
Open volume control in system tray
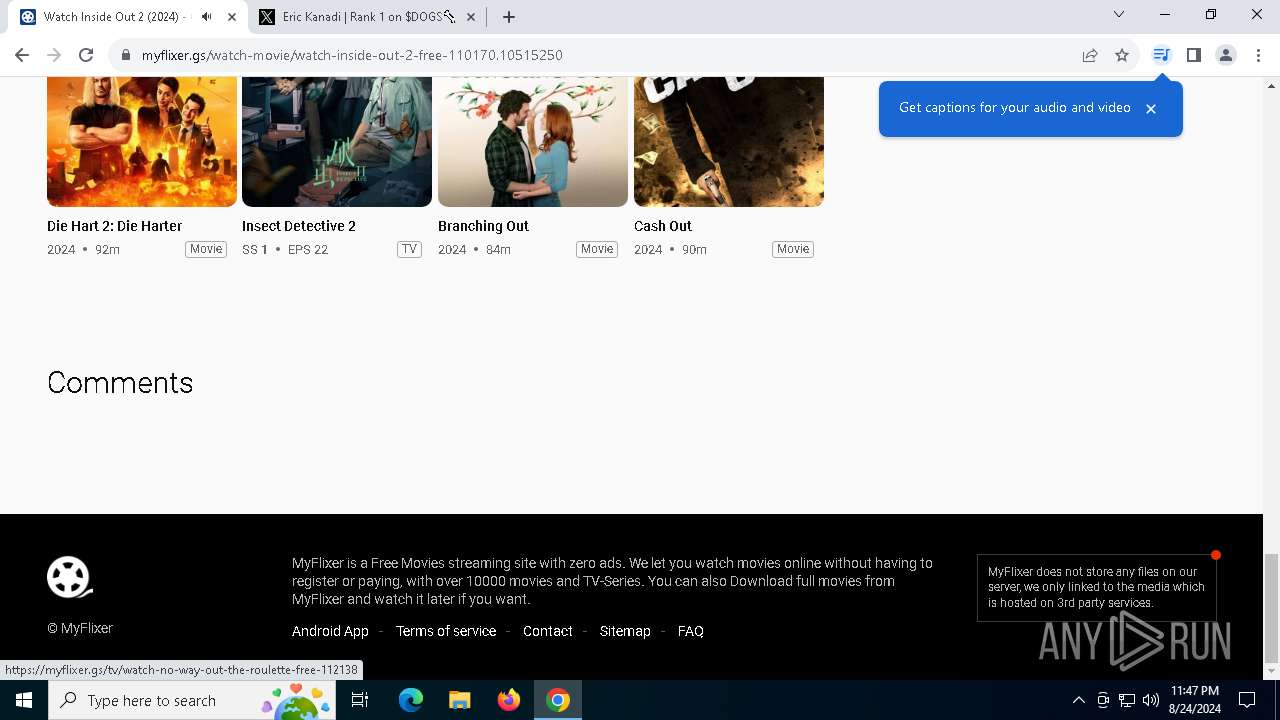pos(1151,700)
